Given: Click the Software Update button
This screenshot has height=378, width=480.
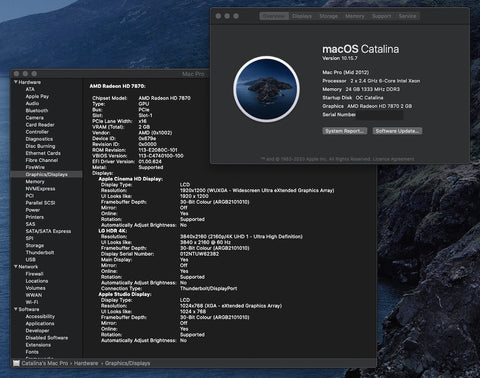Looking at the screenshot, I should point(397,131).
